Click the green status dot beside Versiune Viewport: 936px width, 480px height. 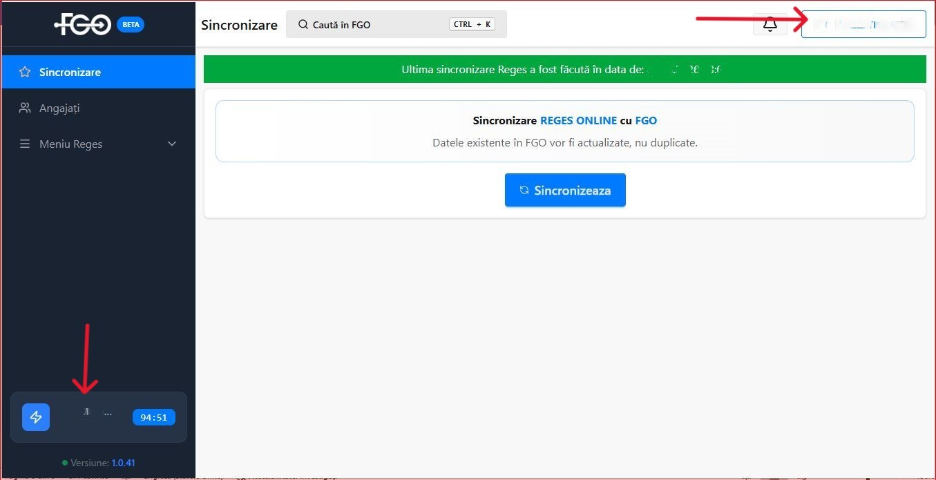(x=64, y=463)
